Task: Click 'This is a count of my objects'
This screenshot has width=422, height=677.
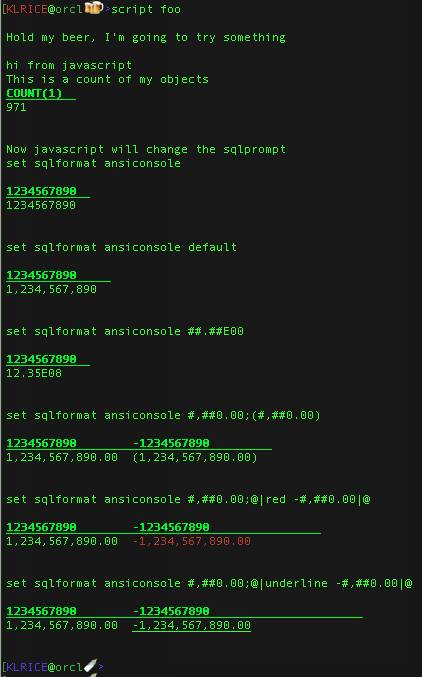Action: tap(107, 79)
